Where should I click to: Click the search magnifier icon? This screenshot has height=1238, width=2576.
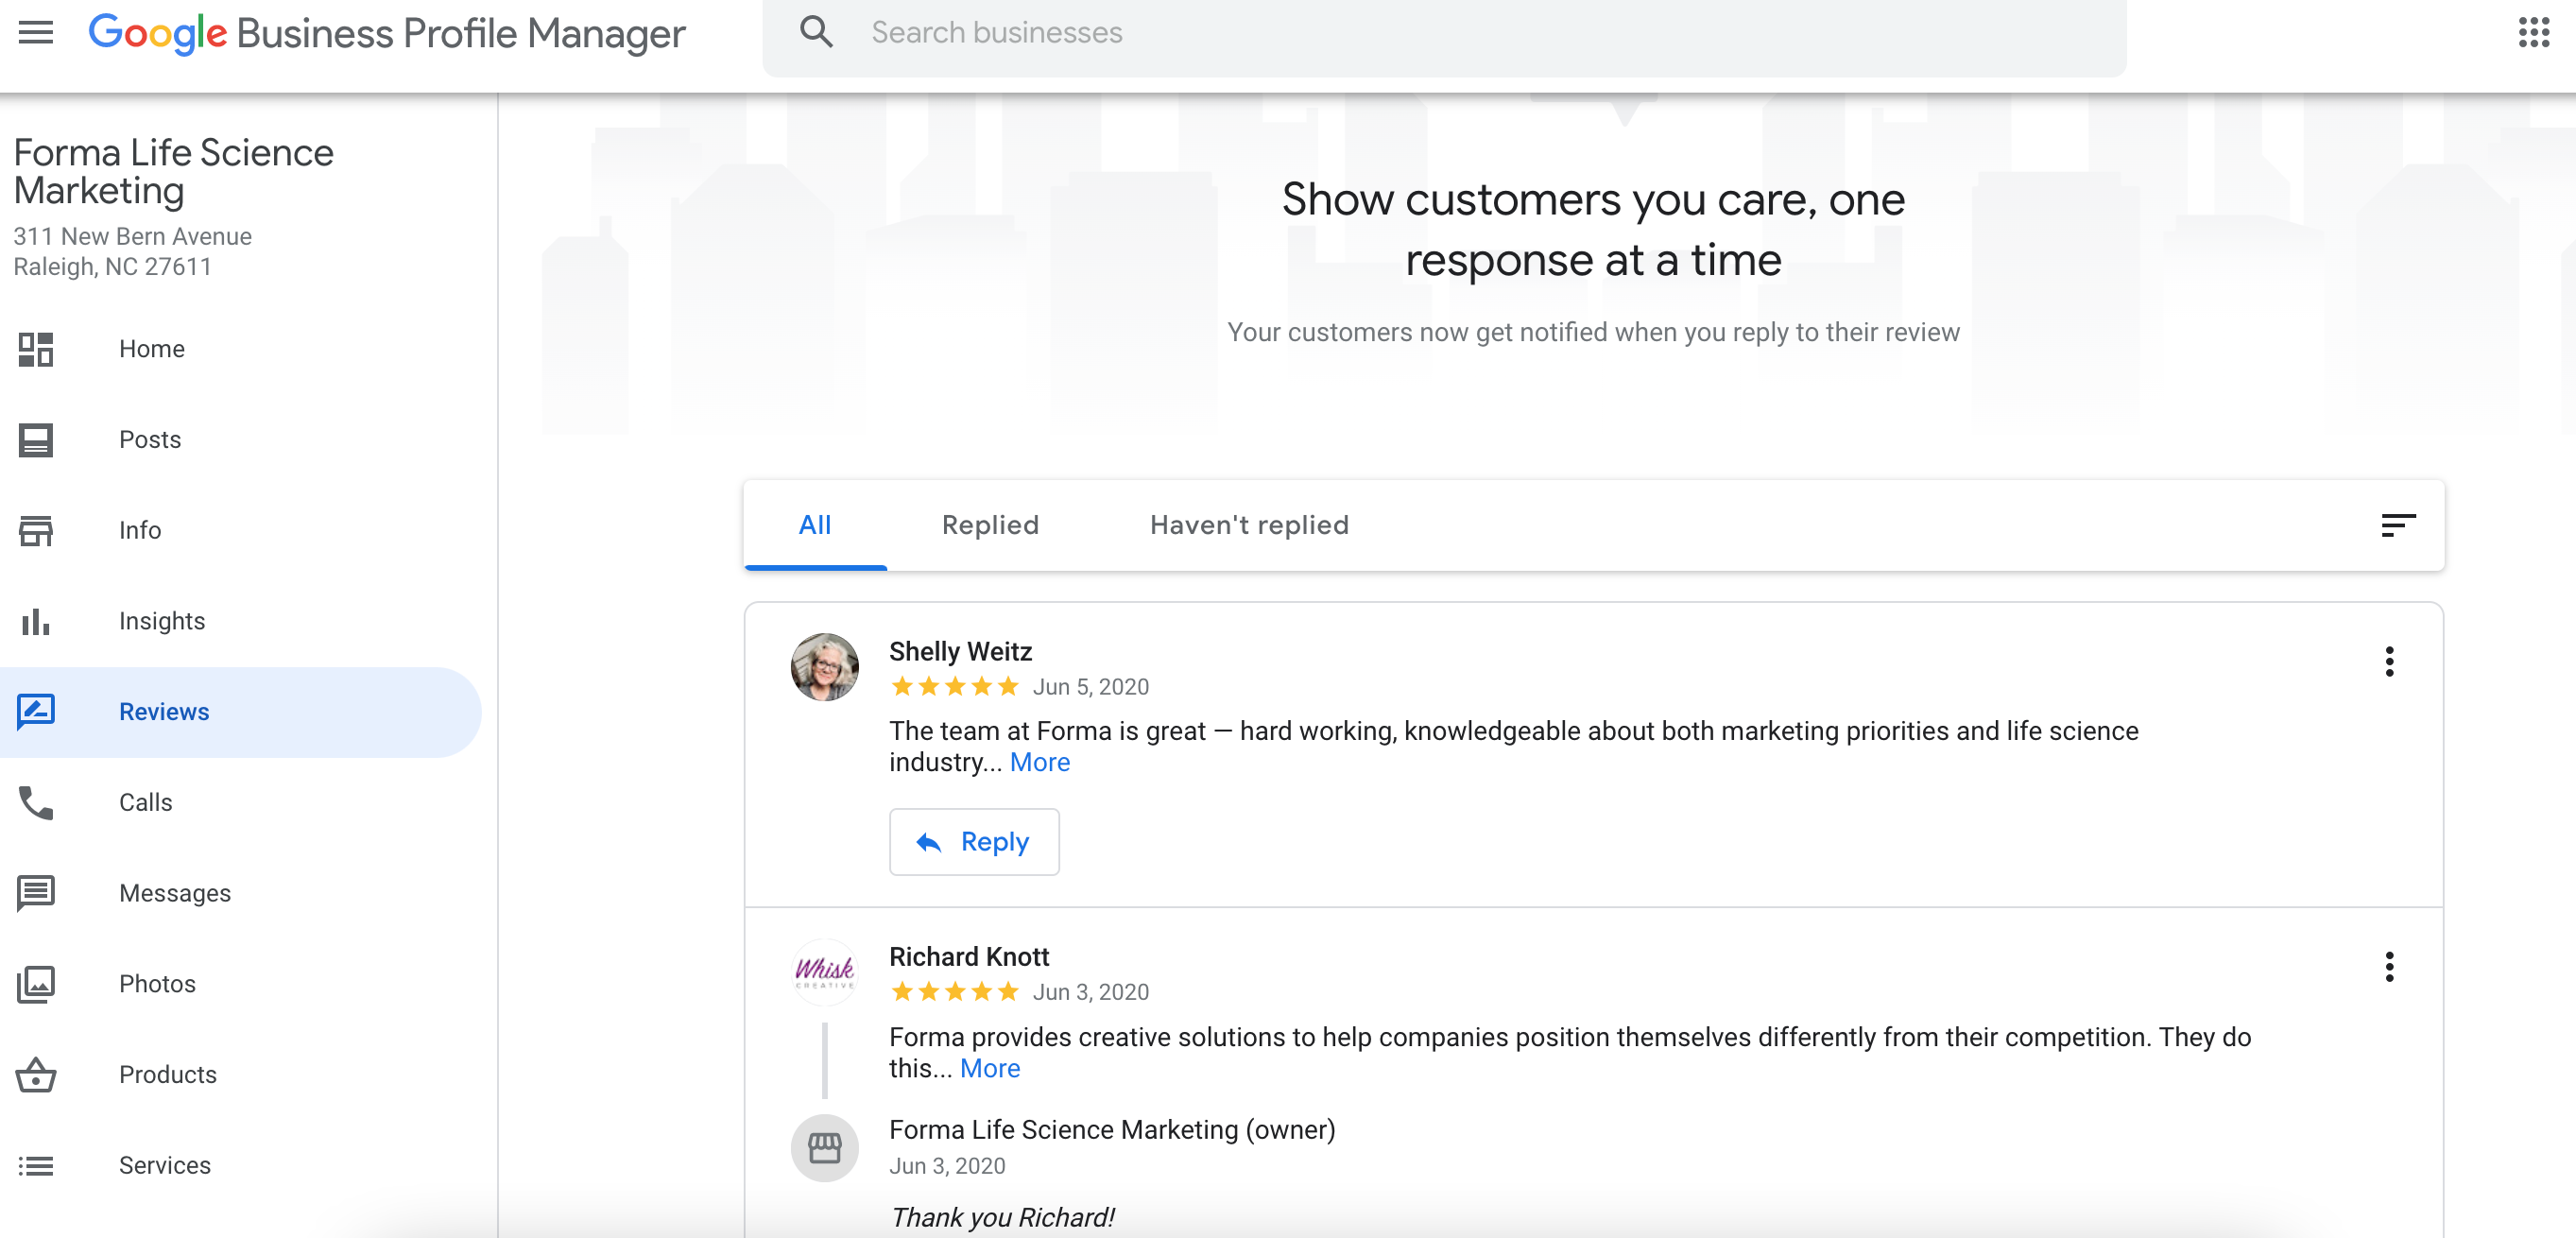(816, 32)
